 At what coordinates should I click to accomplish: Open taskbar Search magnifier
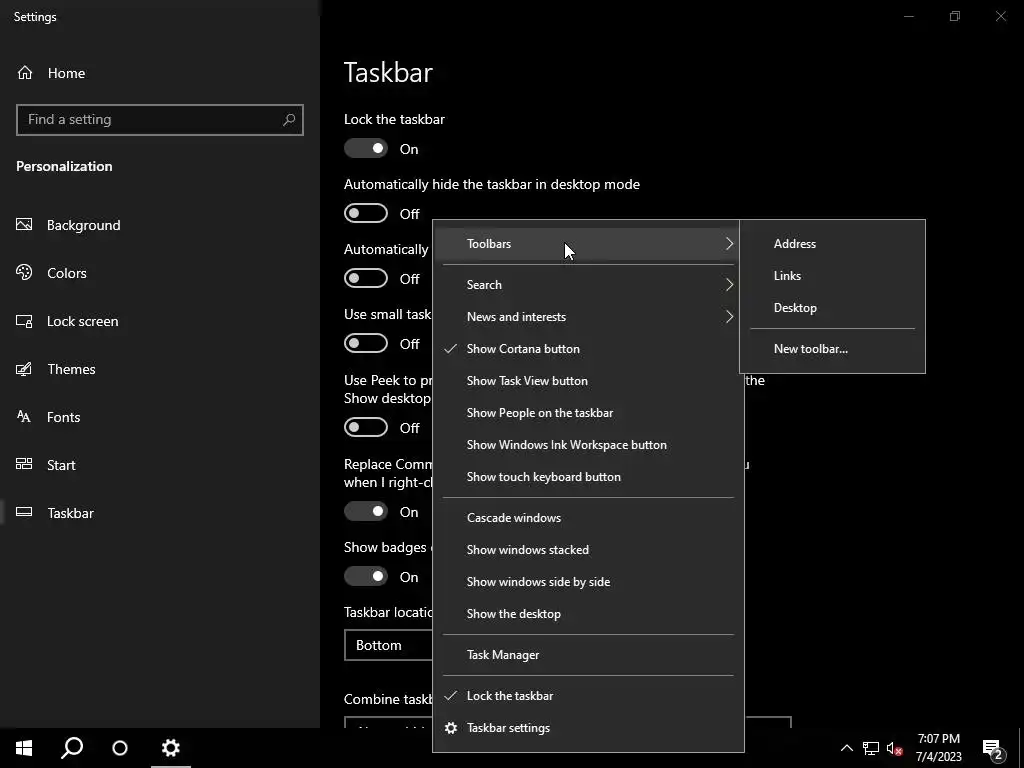pyautogui.click(x=72, y=748)
